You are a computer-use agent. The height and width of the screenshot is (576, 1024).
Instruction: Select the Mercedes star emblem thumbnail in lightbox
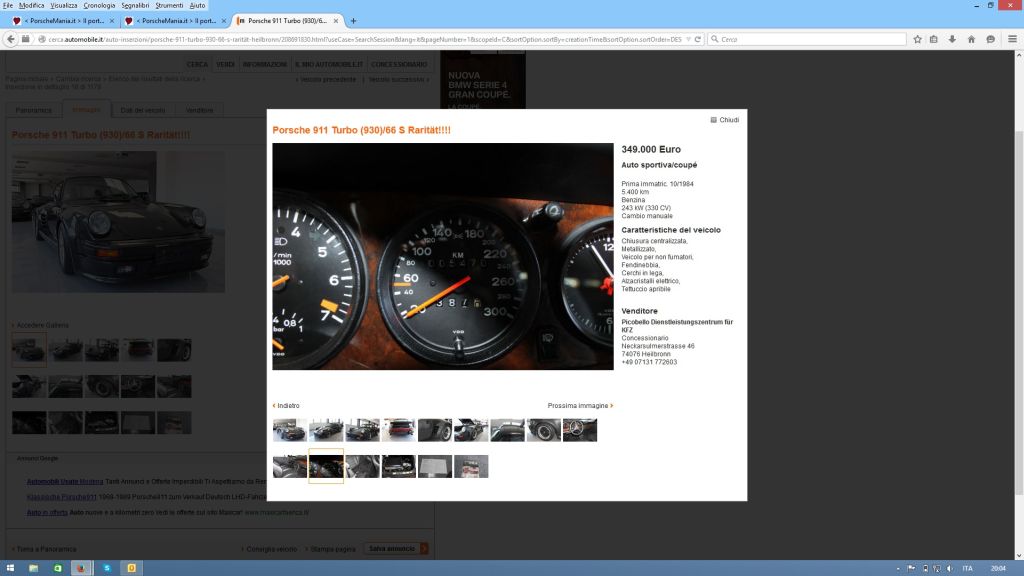tap(580, 430)
